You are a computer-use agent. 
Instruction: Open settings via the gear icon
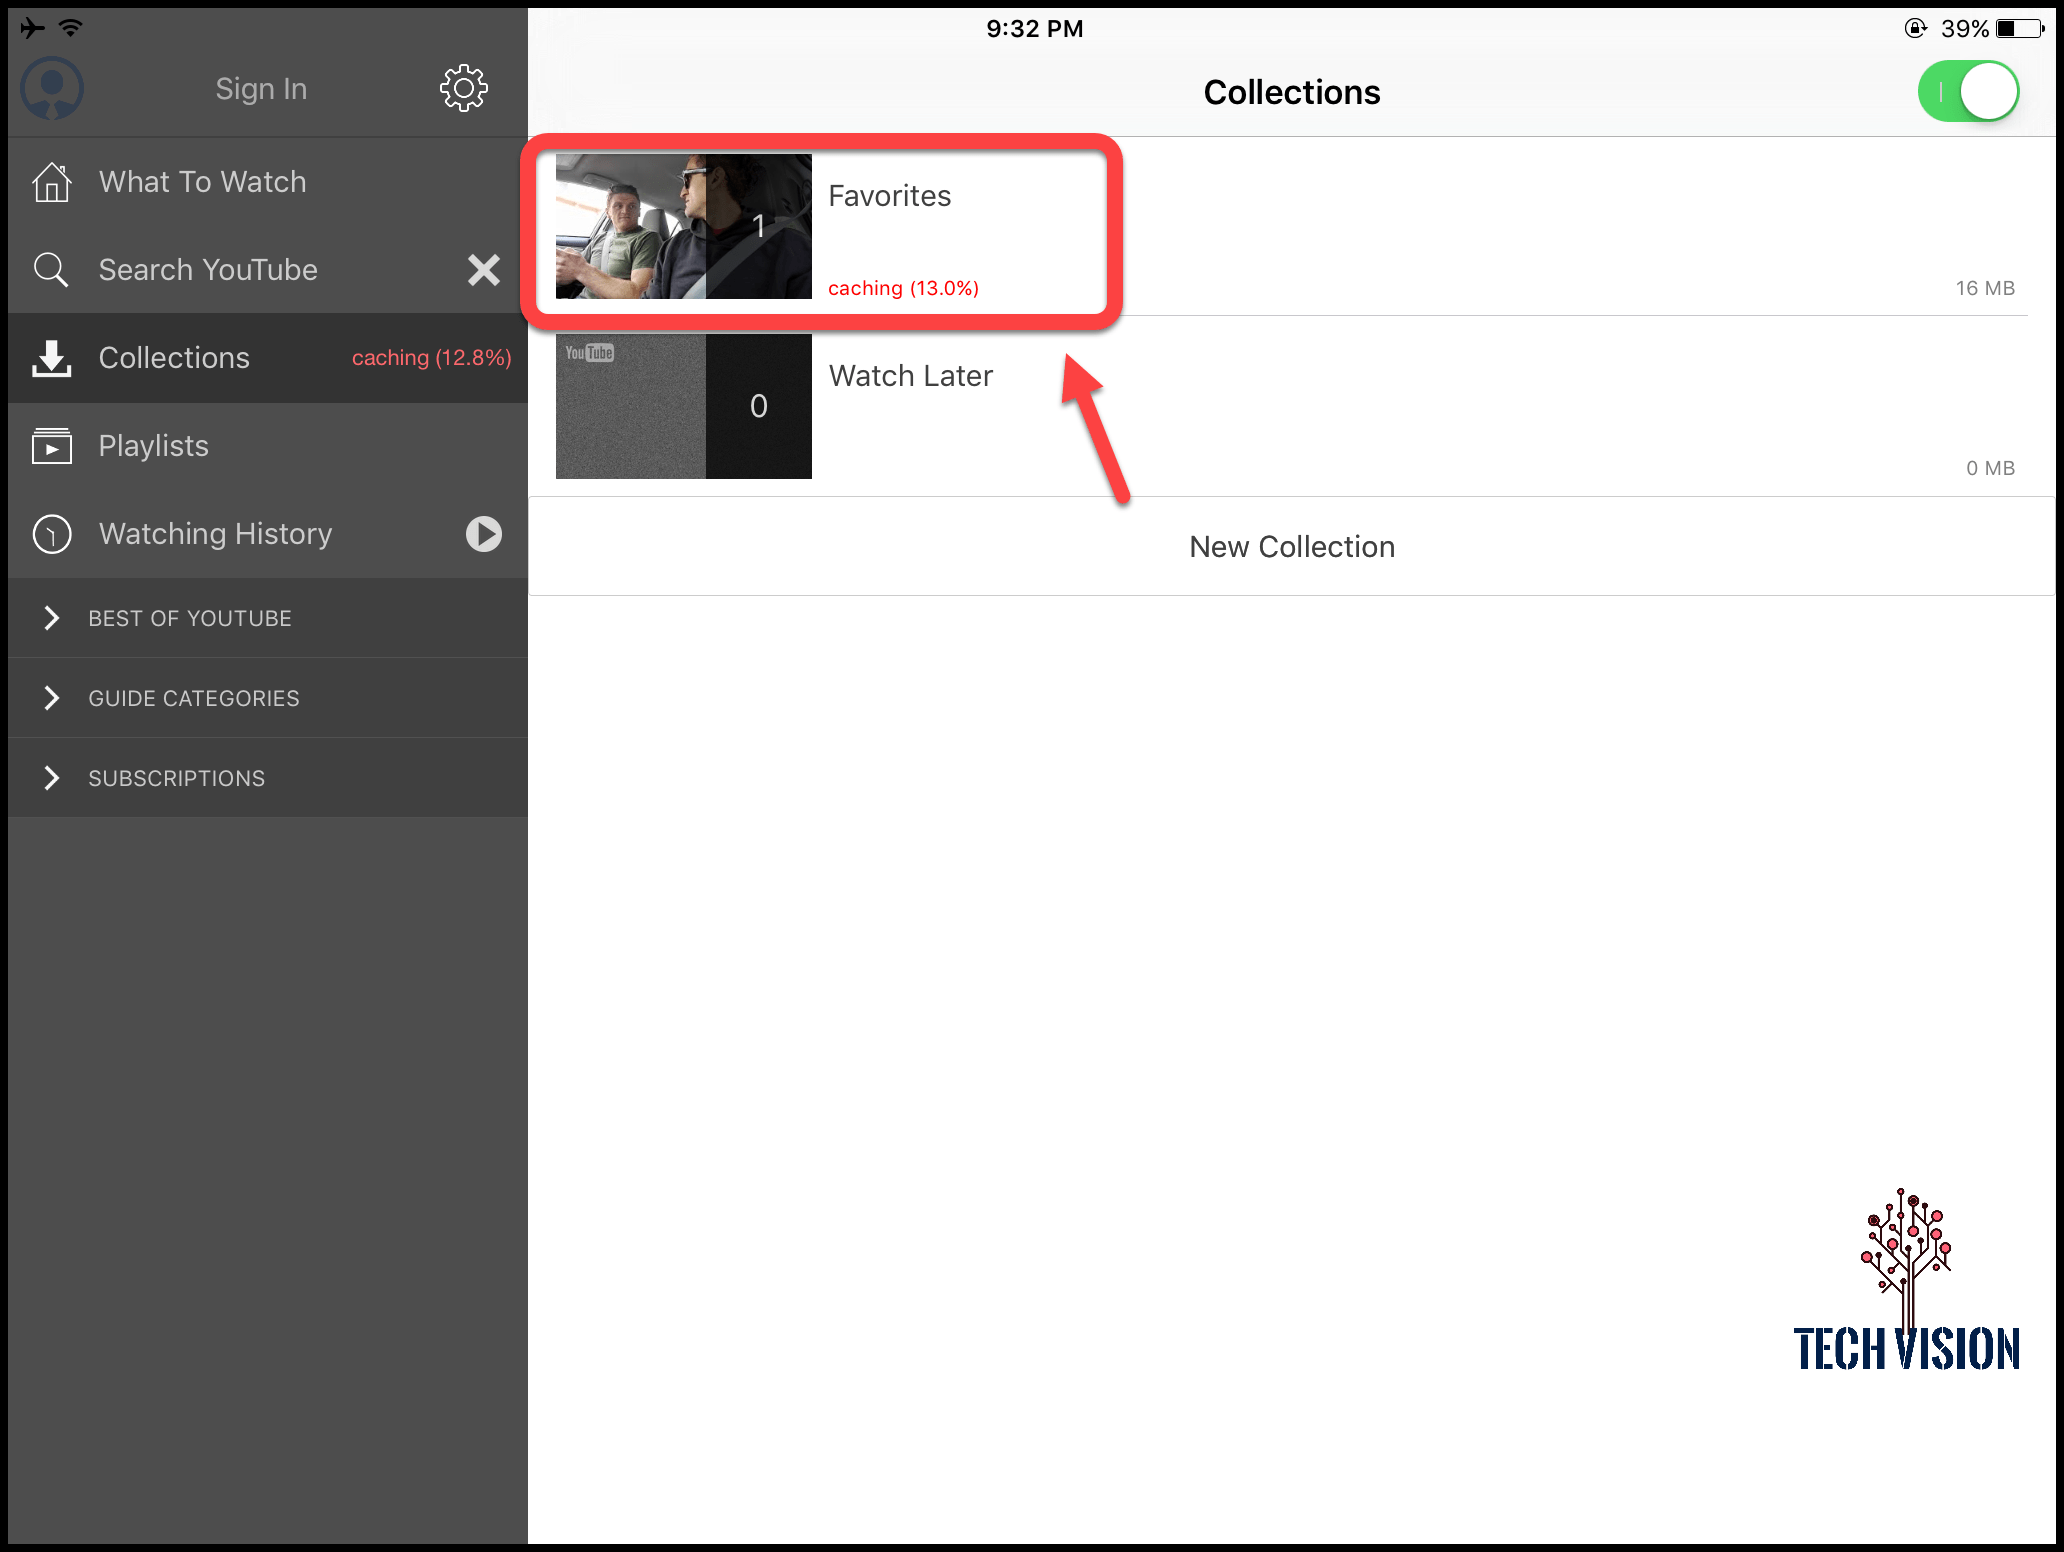click(463, 89)
